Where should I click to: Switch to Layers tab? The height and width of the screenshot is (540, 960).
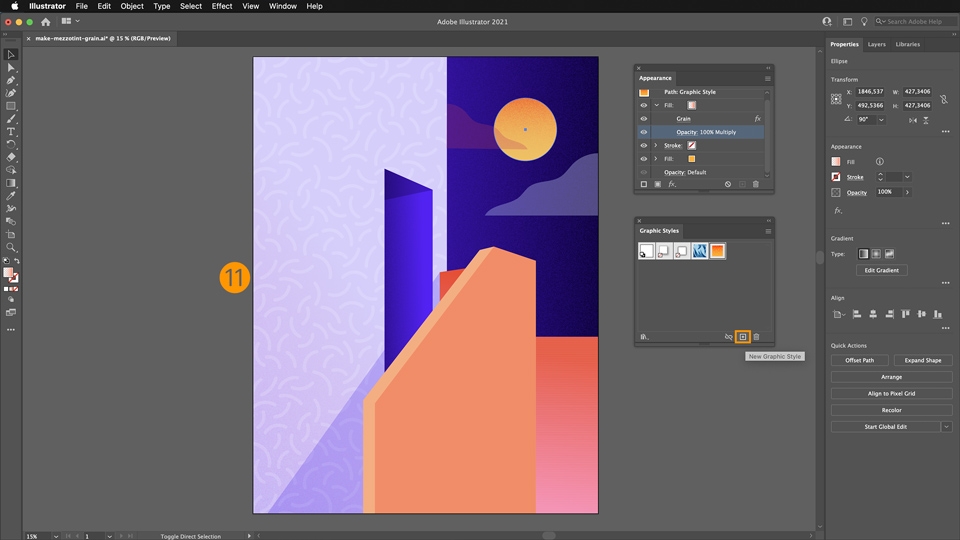[876, 44]
